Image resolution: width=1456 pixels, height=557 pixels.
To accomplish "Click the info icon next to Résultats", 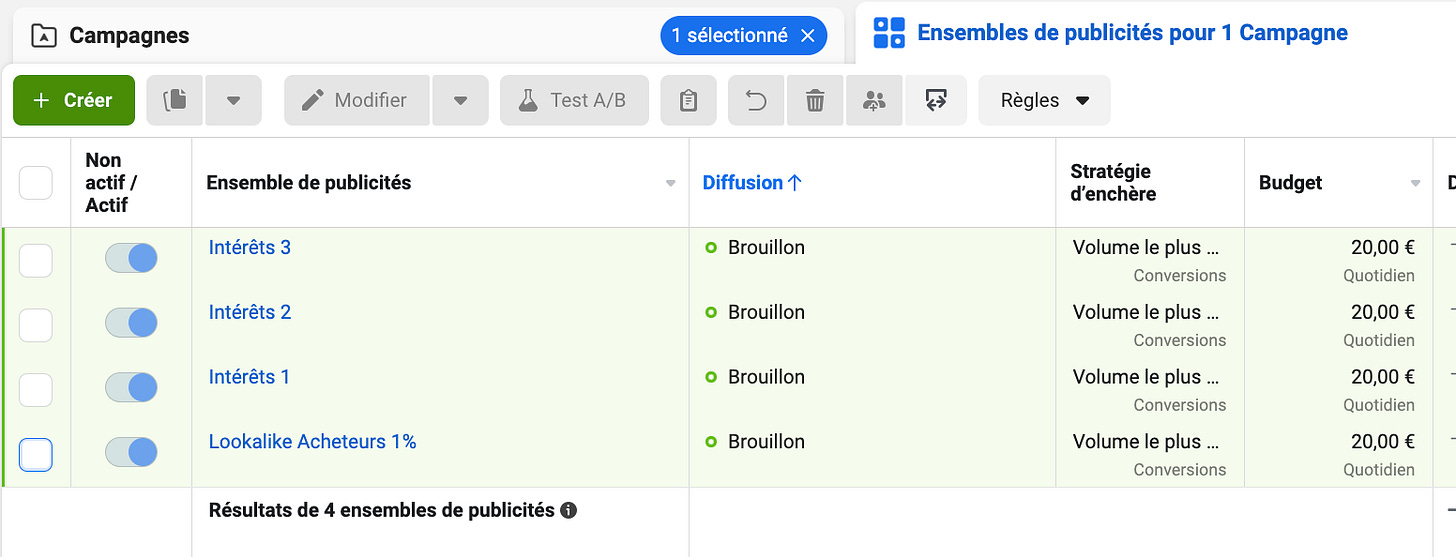I will (569, 511).
